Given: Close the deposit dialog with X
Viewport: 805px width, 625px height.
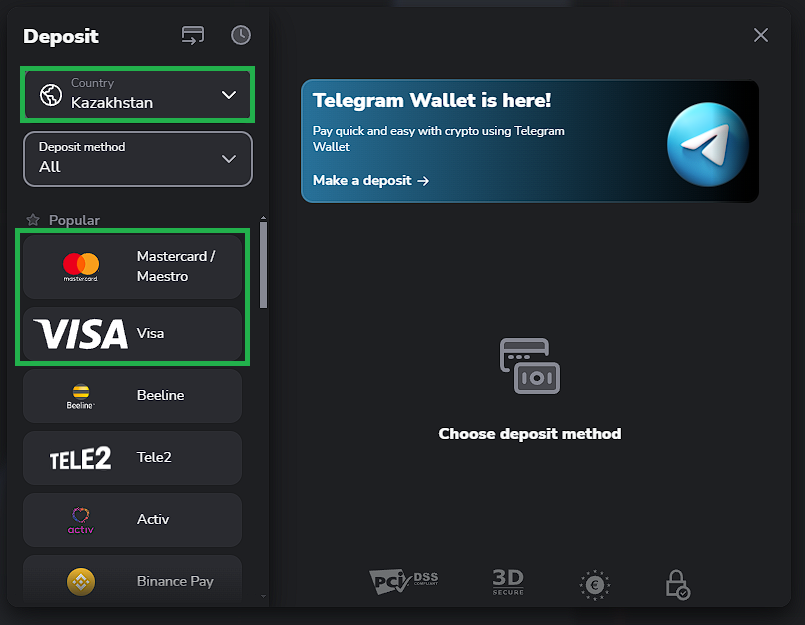Looking at the screenshot, I should (761, 35).
